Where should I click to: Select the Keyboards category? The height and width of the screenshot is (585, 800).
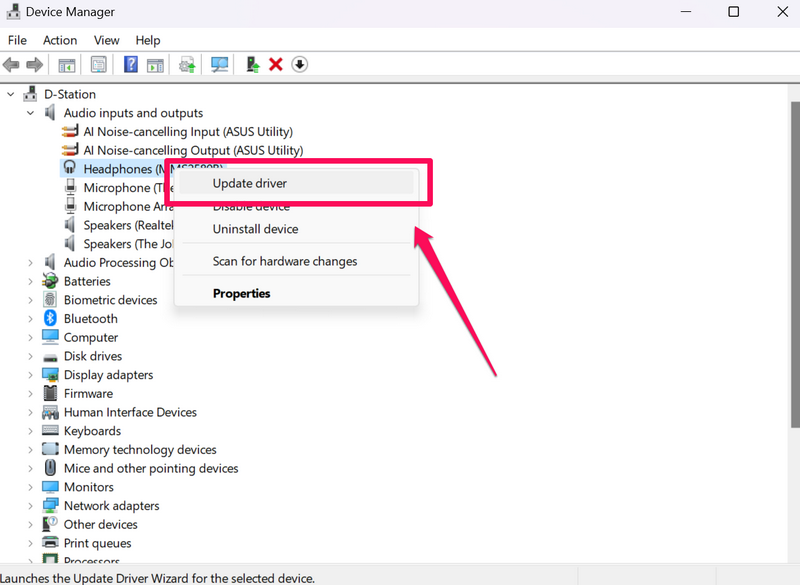click(92, 431)
